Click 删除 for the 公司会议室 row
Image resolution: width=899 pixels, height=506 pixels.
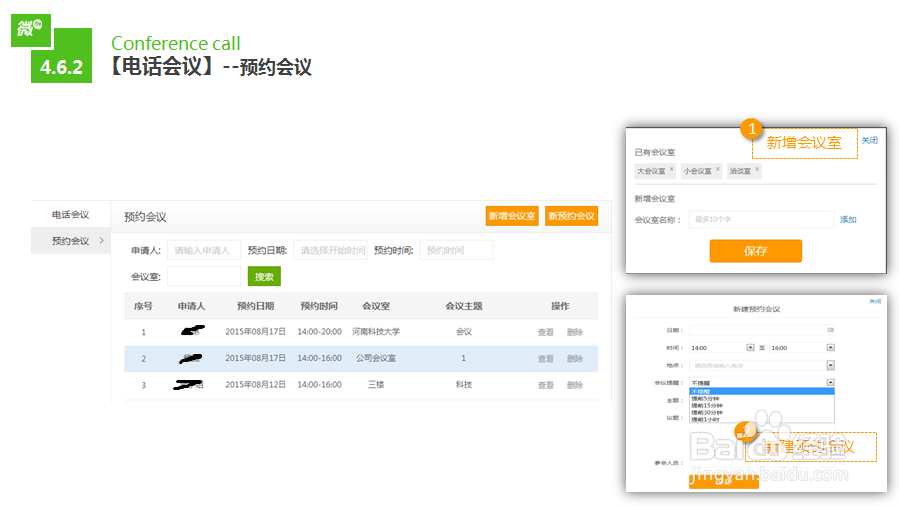[x=574, y=359]
